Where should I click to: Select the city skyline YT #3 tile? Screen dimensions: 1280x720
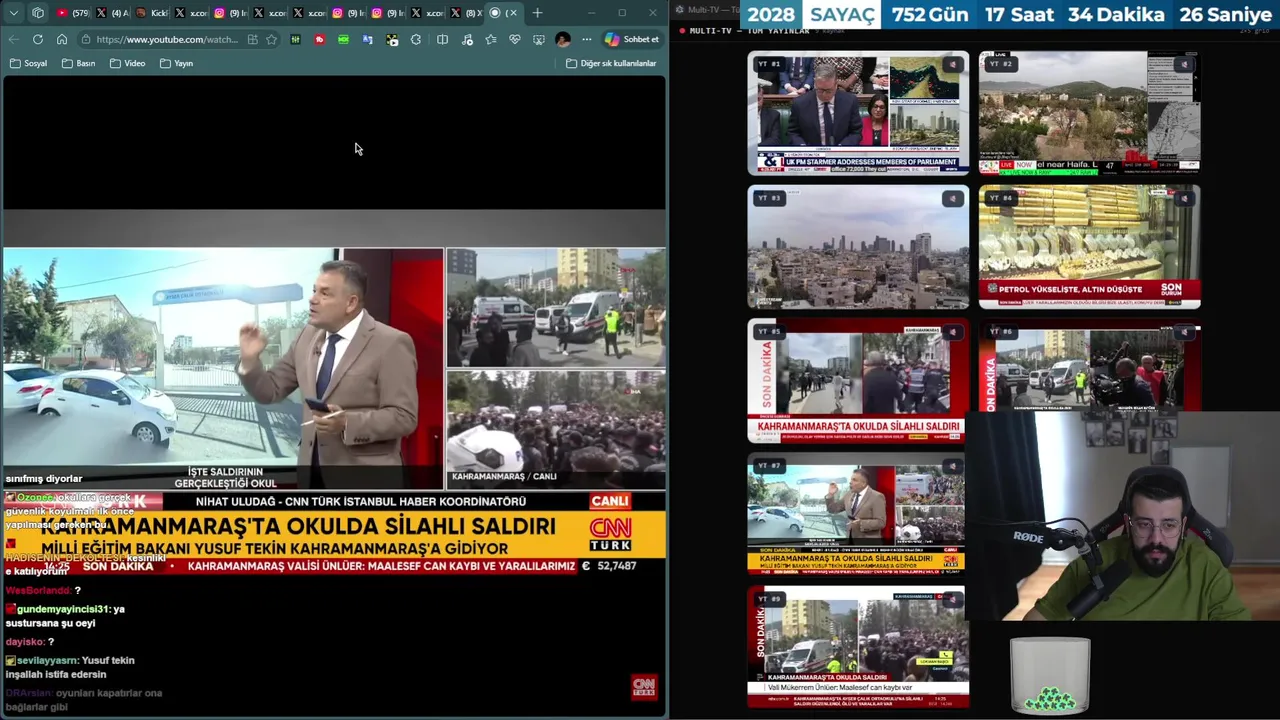(858, 247)
